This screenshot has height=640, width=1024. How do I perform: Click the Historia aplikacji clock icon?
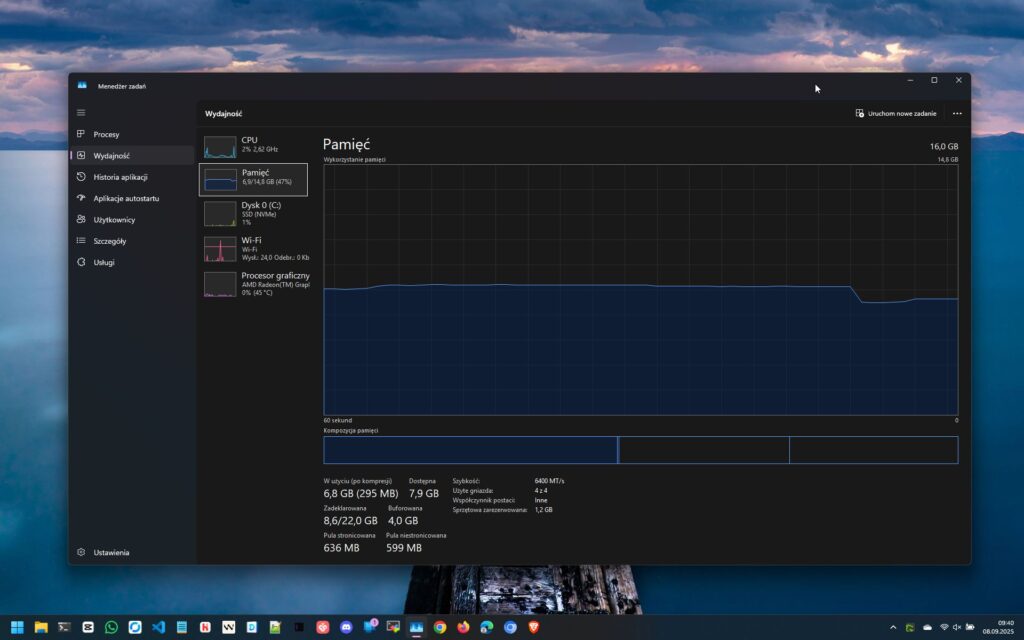[82, 177]
